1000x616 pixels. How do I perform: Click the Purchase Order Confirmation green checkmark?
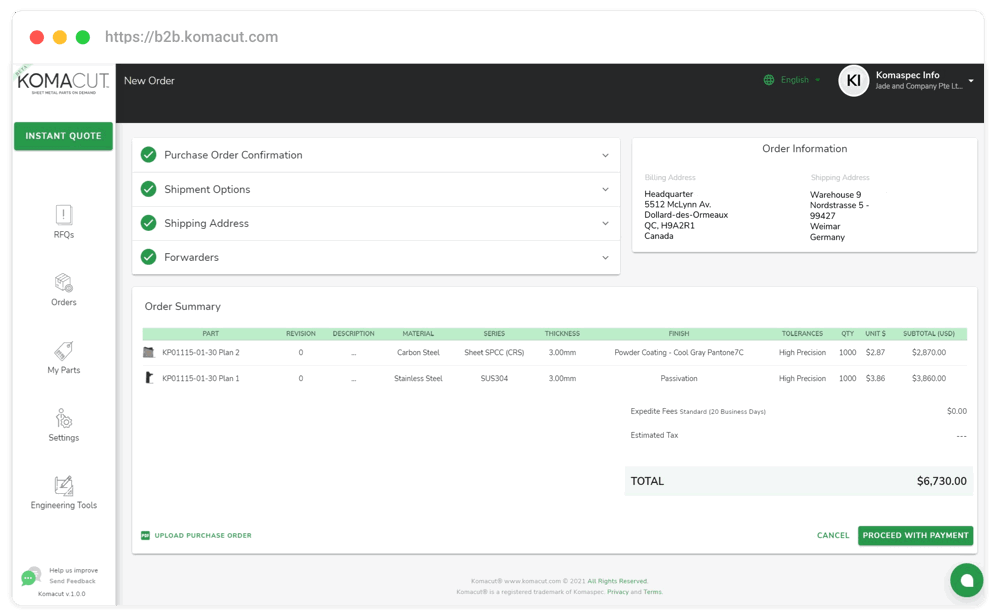pos(149,155)
